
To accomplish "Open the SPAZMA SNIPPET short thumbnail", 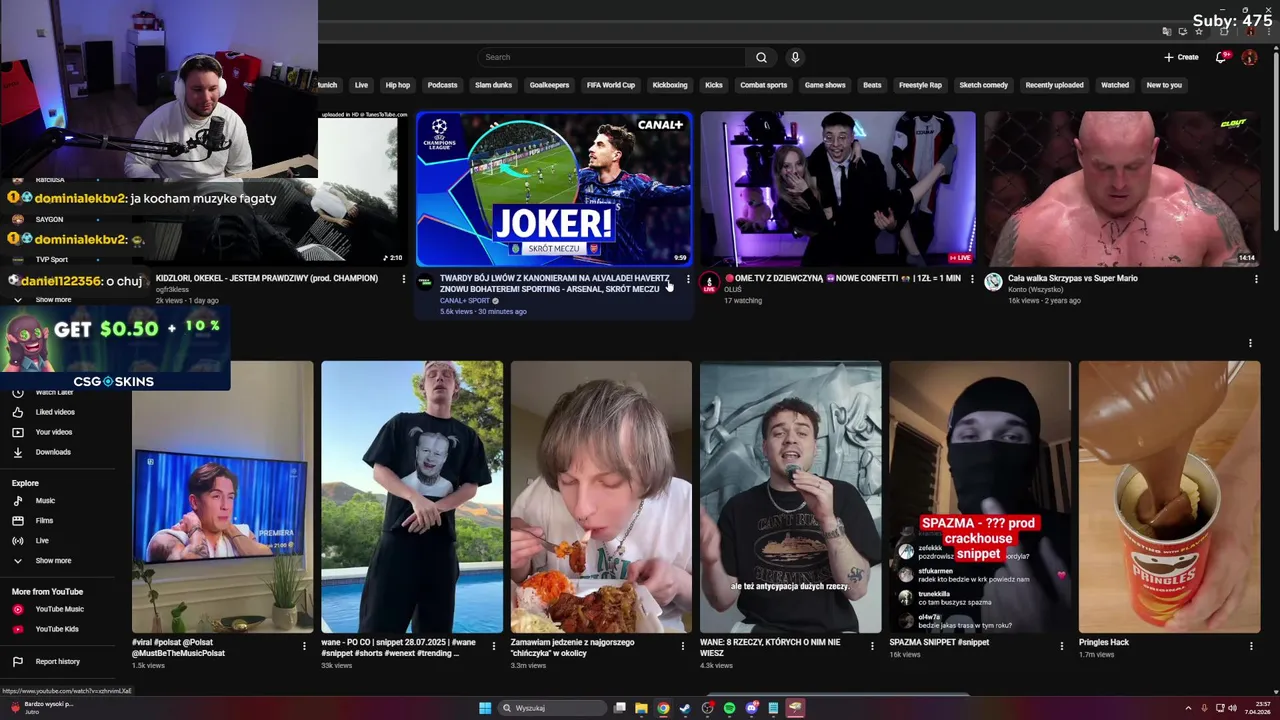I will point(980,497).
